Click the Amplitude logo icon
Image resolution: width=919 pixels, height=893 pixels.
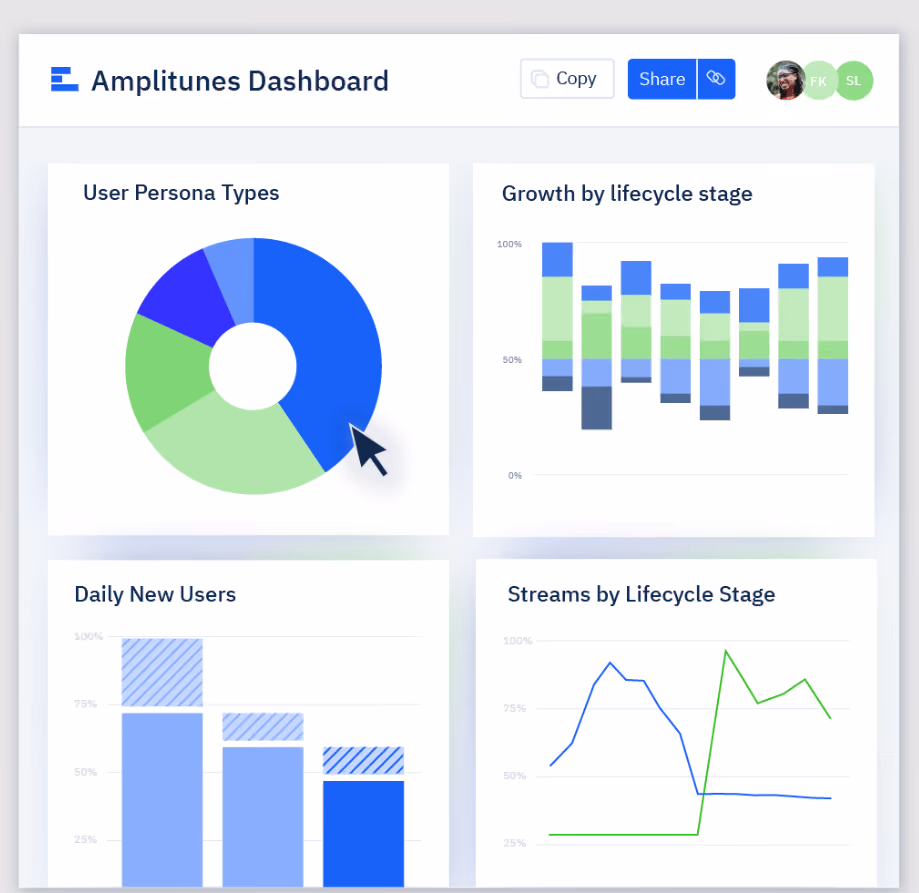tap(64, 80)
